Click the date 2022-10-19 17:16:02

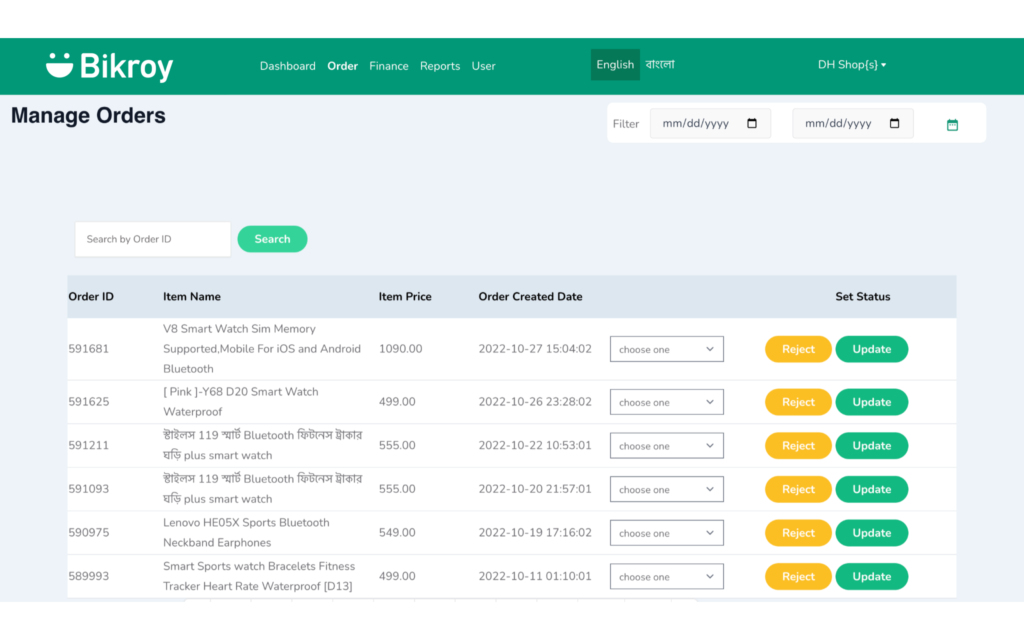click(535, 534)
